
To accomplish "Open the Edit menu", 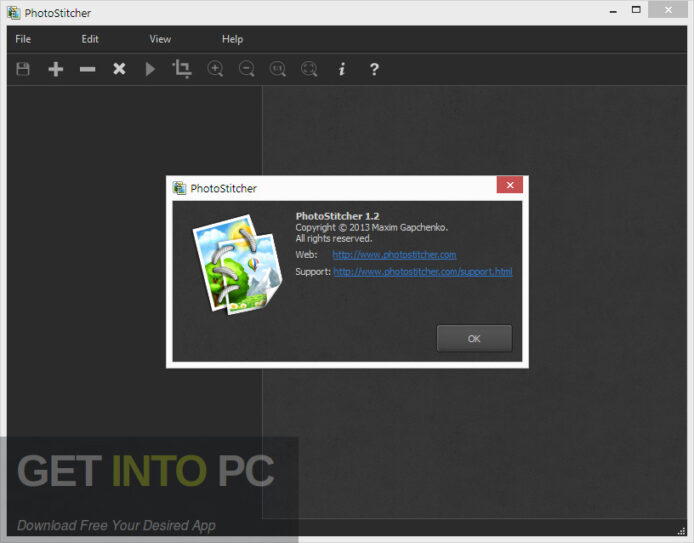I will (x=90, y=39).
